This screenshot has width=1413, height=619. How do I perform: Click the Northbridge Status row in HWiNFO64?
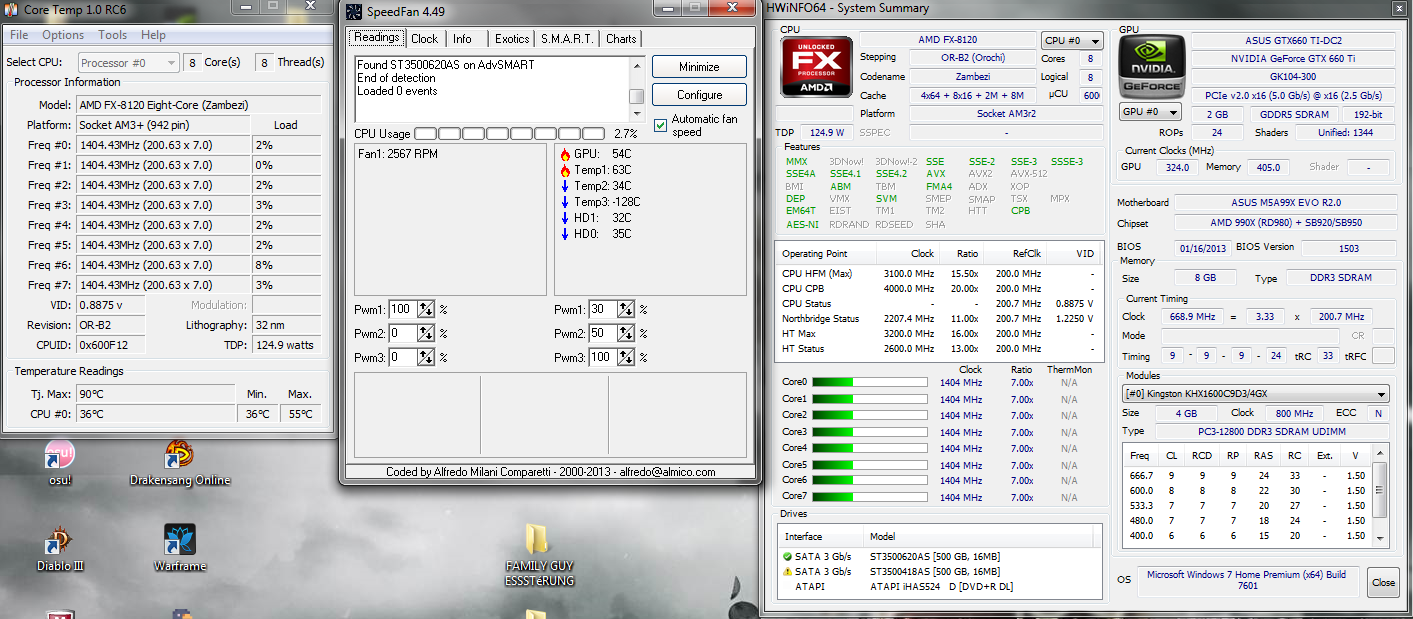pos(939,319)
